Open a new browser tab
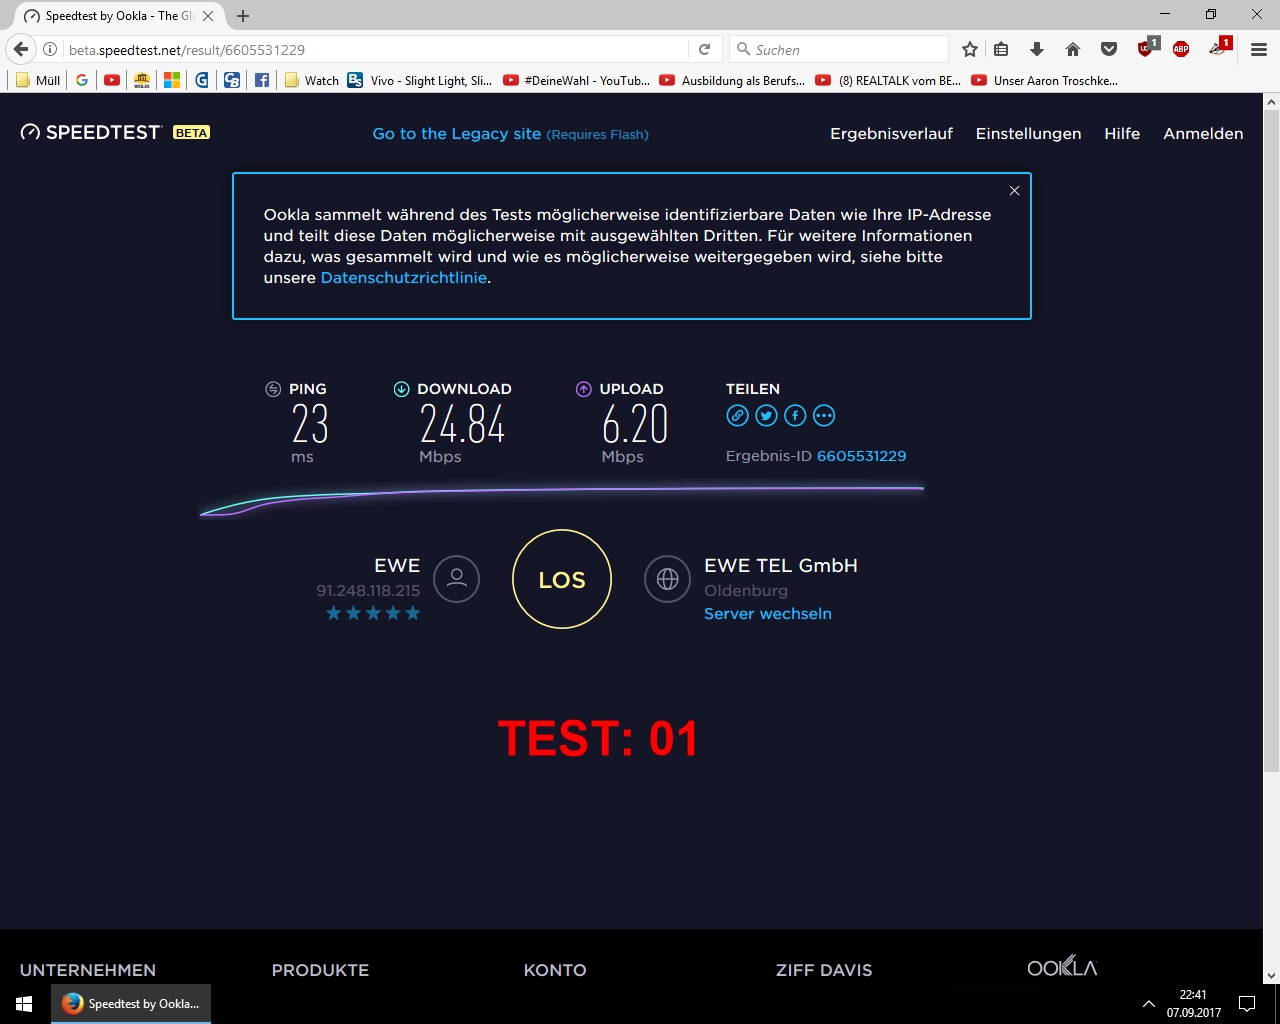 pyautogui.click(x=243, y=16)
